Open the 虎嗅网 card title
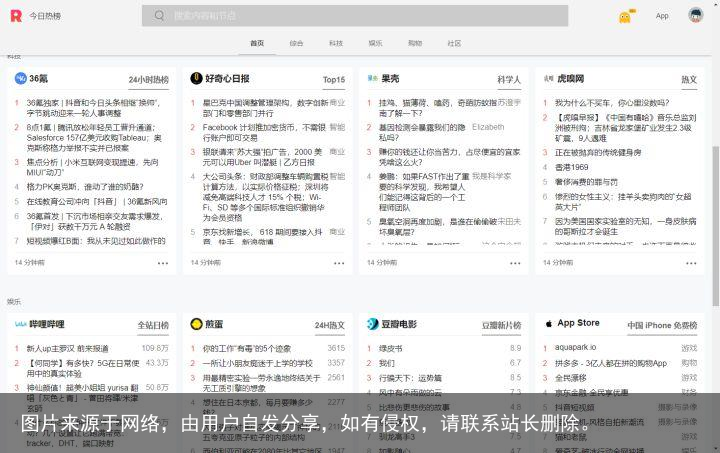 570,78
